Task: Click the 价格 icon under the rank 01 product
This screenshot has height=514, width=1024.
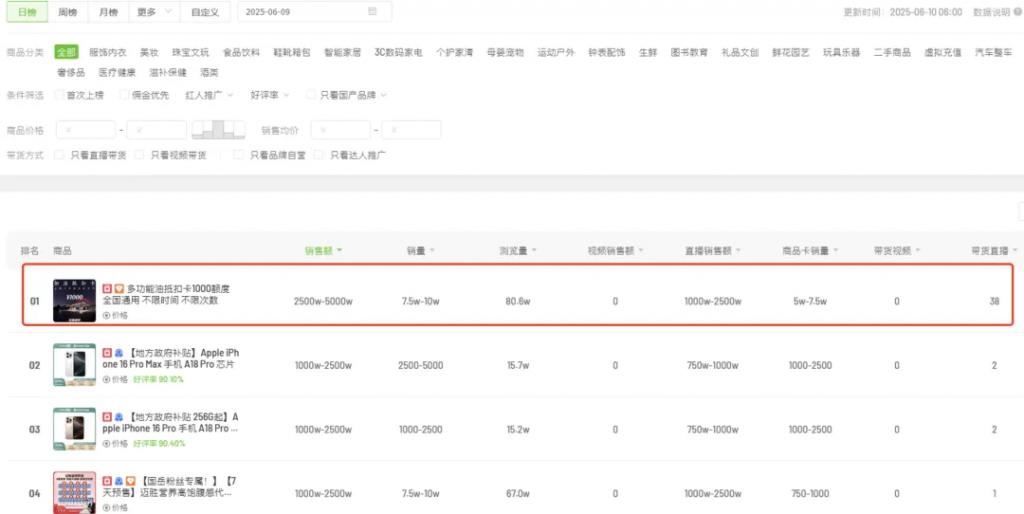Action: [x=107, y=314]
